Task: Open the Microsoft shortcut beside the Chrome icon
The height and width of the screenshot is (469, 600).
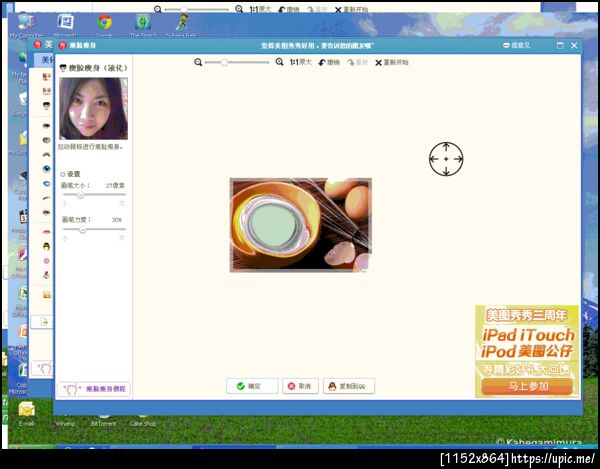Action: 65,22
